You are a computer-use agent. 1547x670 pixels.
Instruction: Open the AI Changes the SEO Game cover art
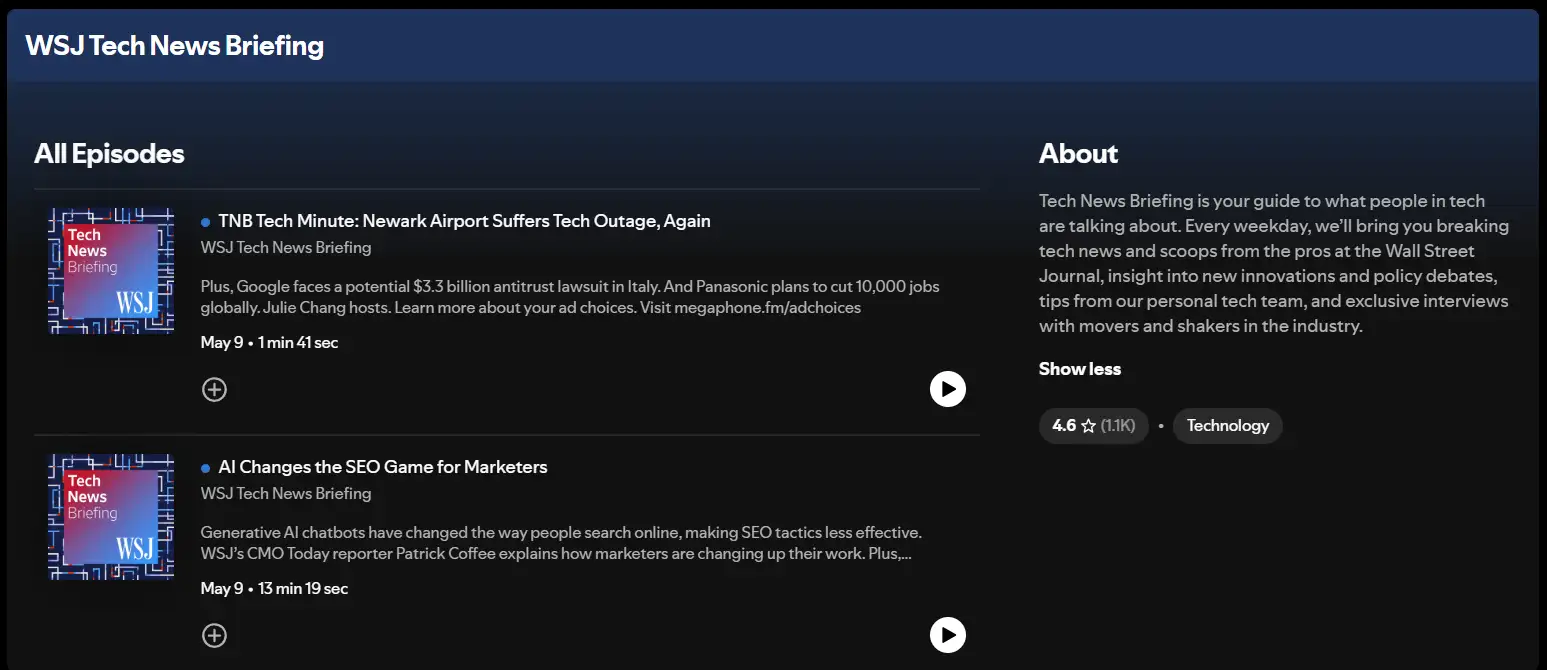point(111,517)
